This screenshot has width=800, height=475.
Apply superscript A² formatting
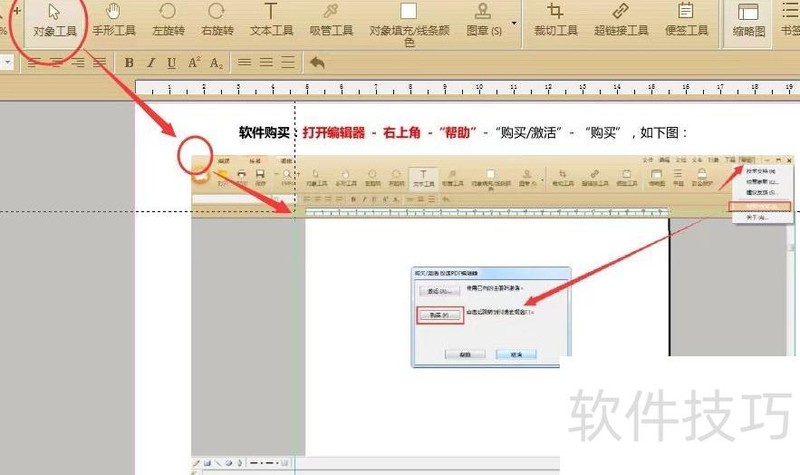click(194, 63)
